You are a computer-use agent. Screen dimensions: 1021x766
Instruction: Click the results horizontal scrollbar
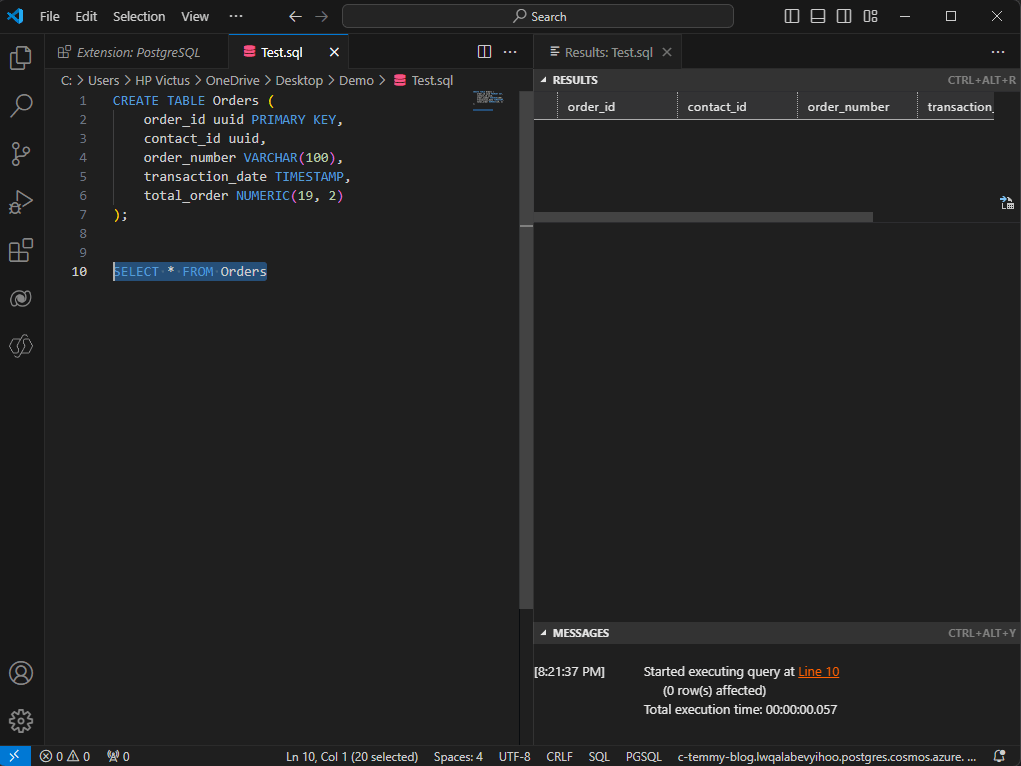pyautogui.click(x=703, y=217)
